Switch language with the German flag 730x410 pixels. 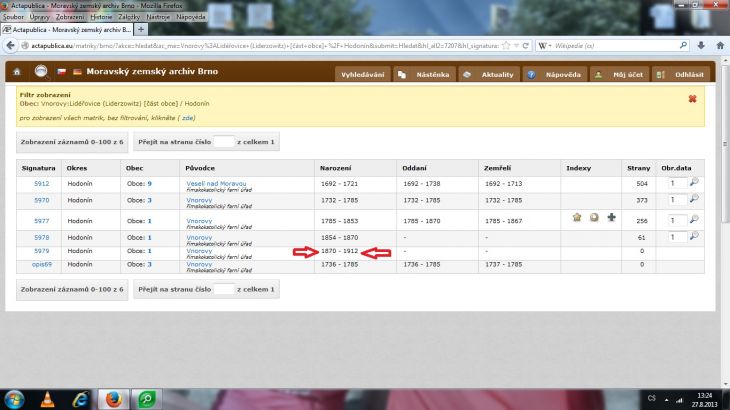coord(77,72)
